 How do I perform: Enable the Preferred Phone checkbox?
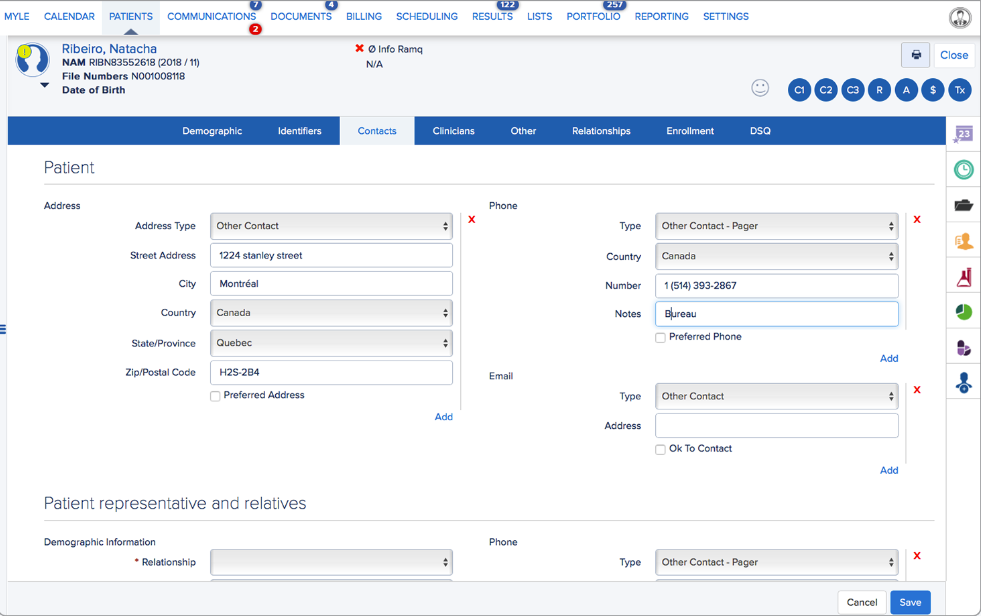pos(660,337)
